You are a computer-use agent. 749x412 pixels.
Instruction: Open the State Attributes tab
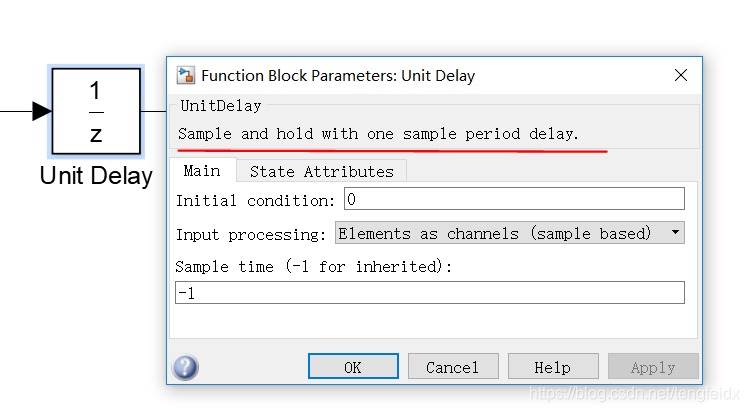click(x=321, y=172)
